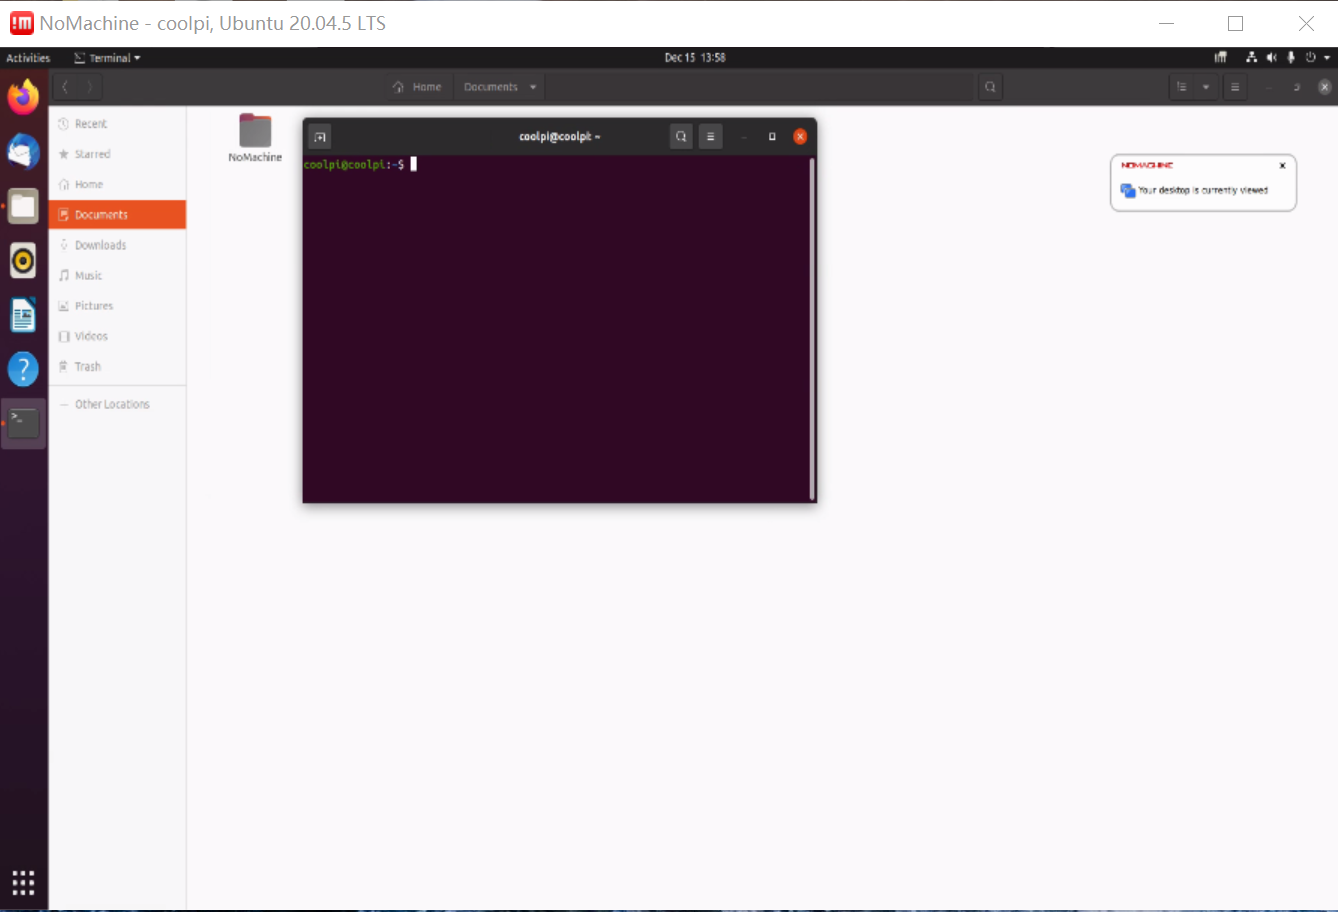Click the Home path bar button
This screenshot has width=1338, height=912.
click(x=418, y=87)
